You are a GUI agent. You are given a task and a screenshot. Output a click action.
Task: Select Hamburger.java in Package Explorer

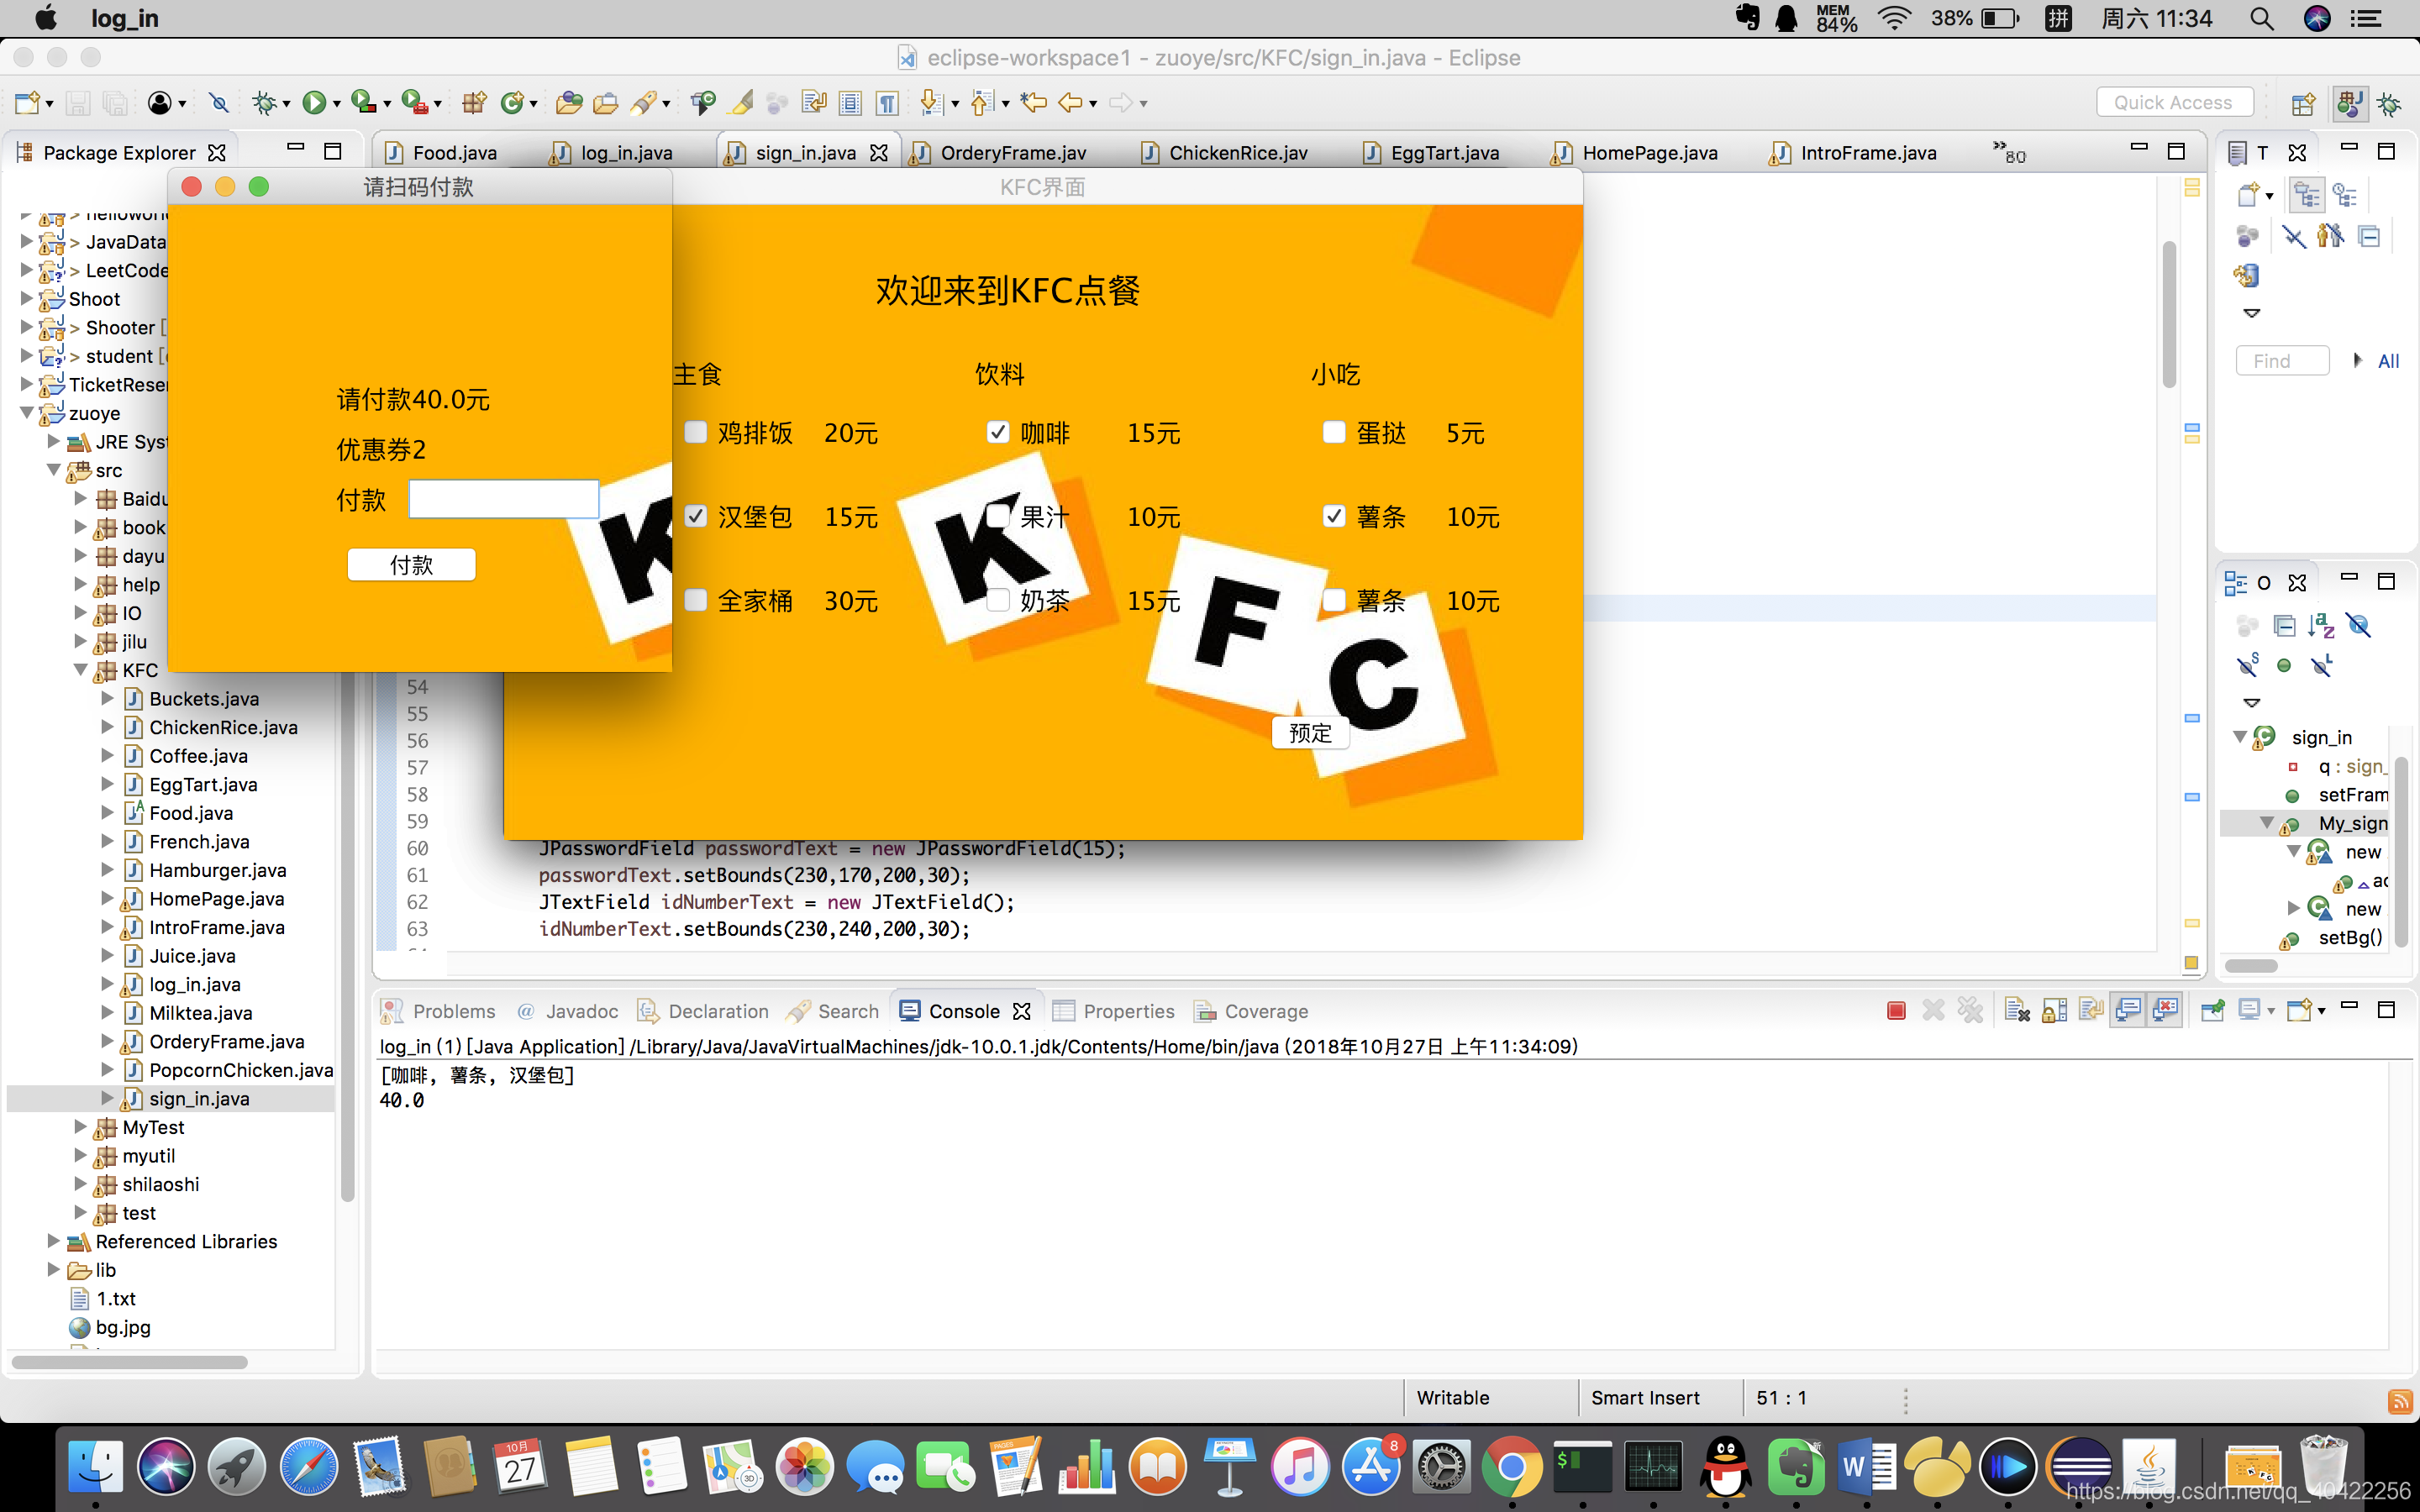click(x=217, y=870)
